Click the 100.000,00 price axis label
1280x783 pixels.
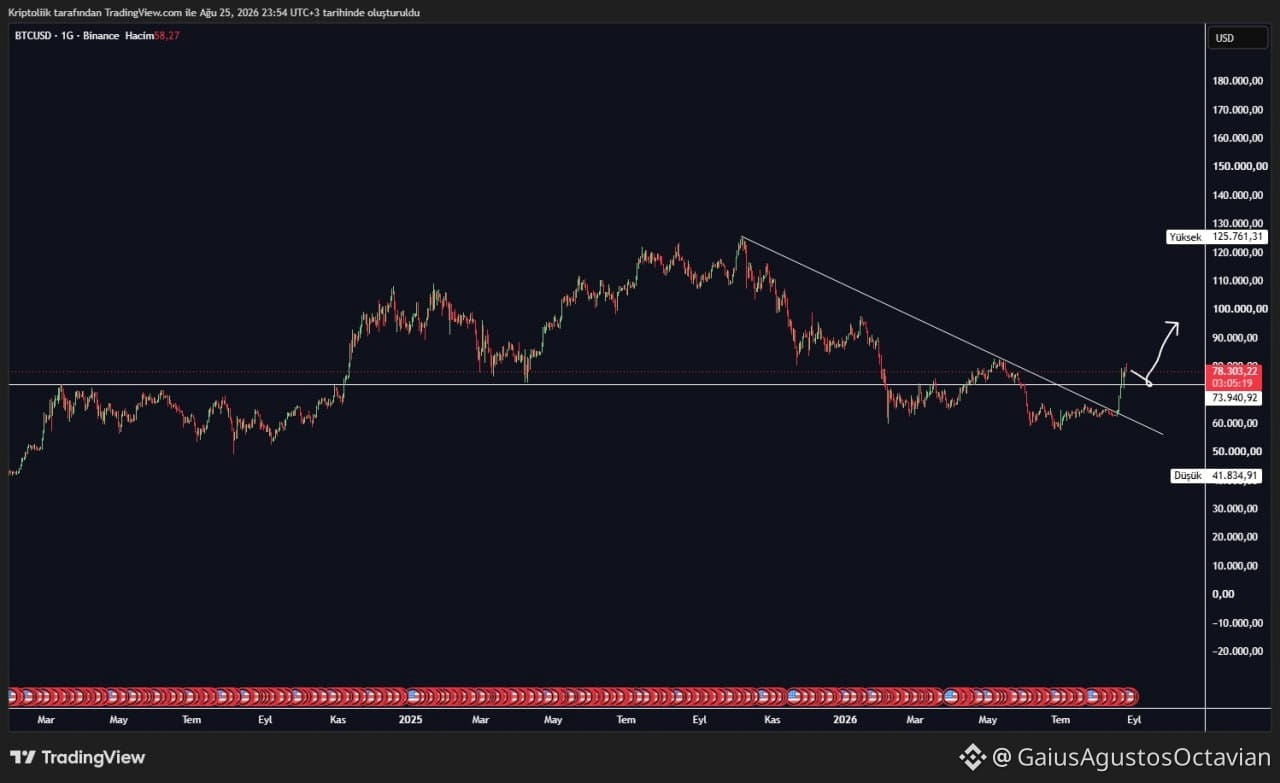pos(1240,309)
